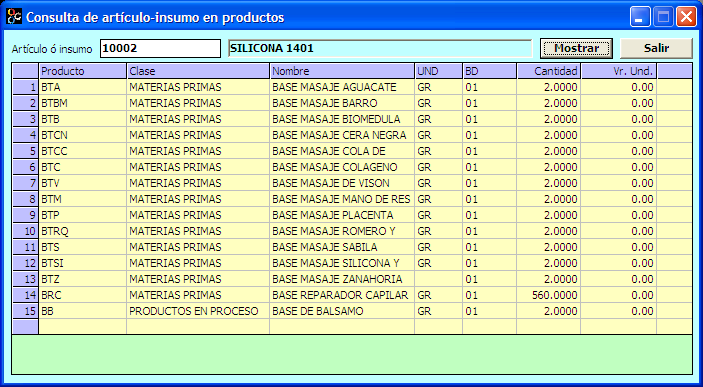Select the Cantidad column header
Screen dimensions: 703x387
549,71
